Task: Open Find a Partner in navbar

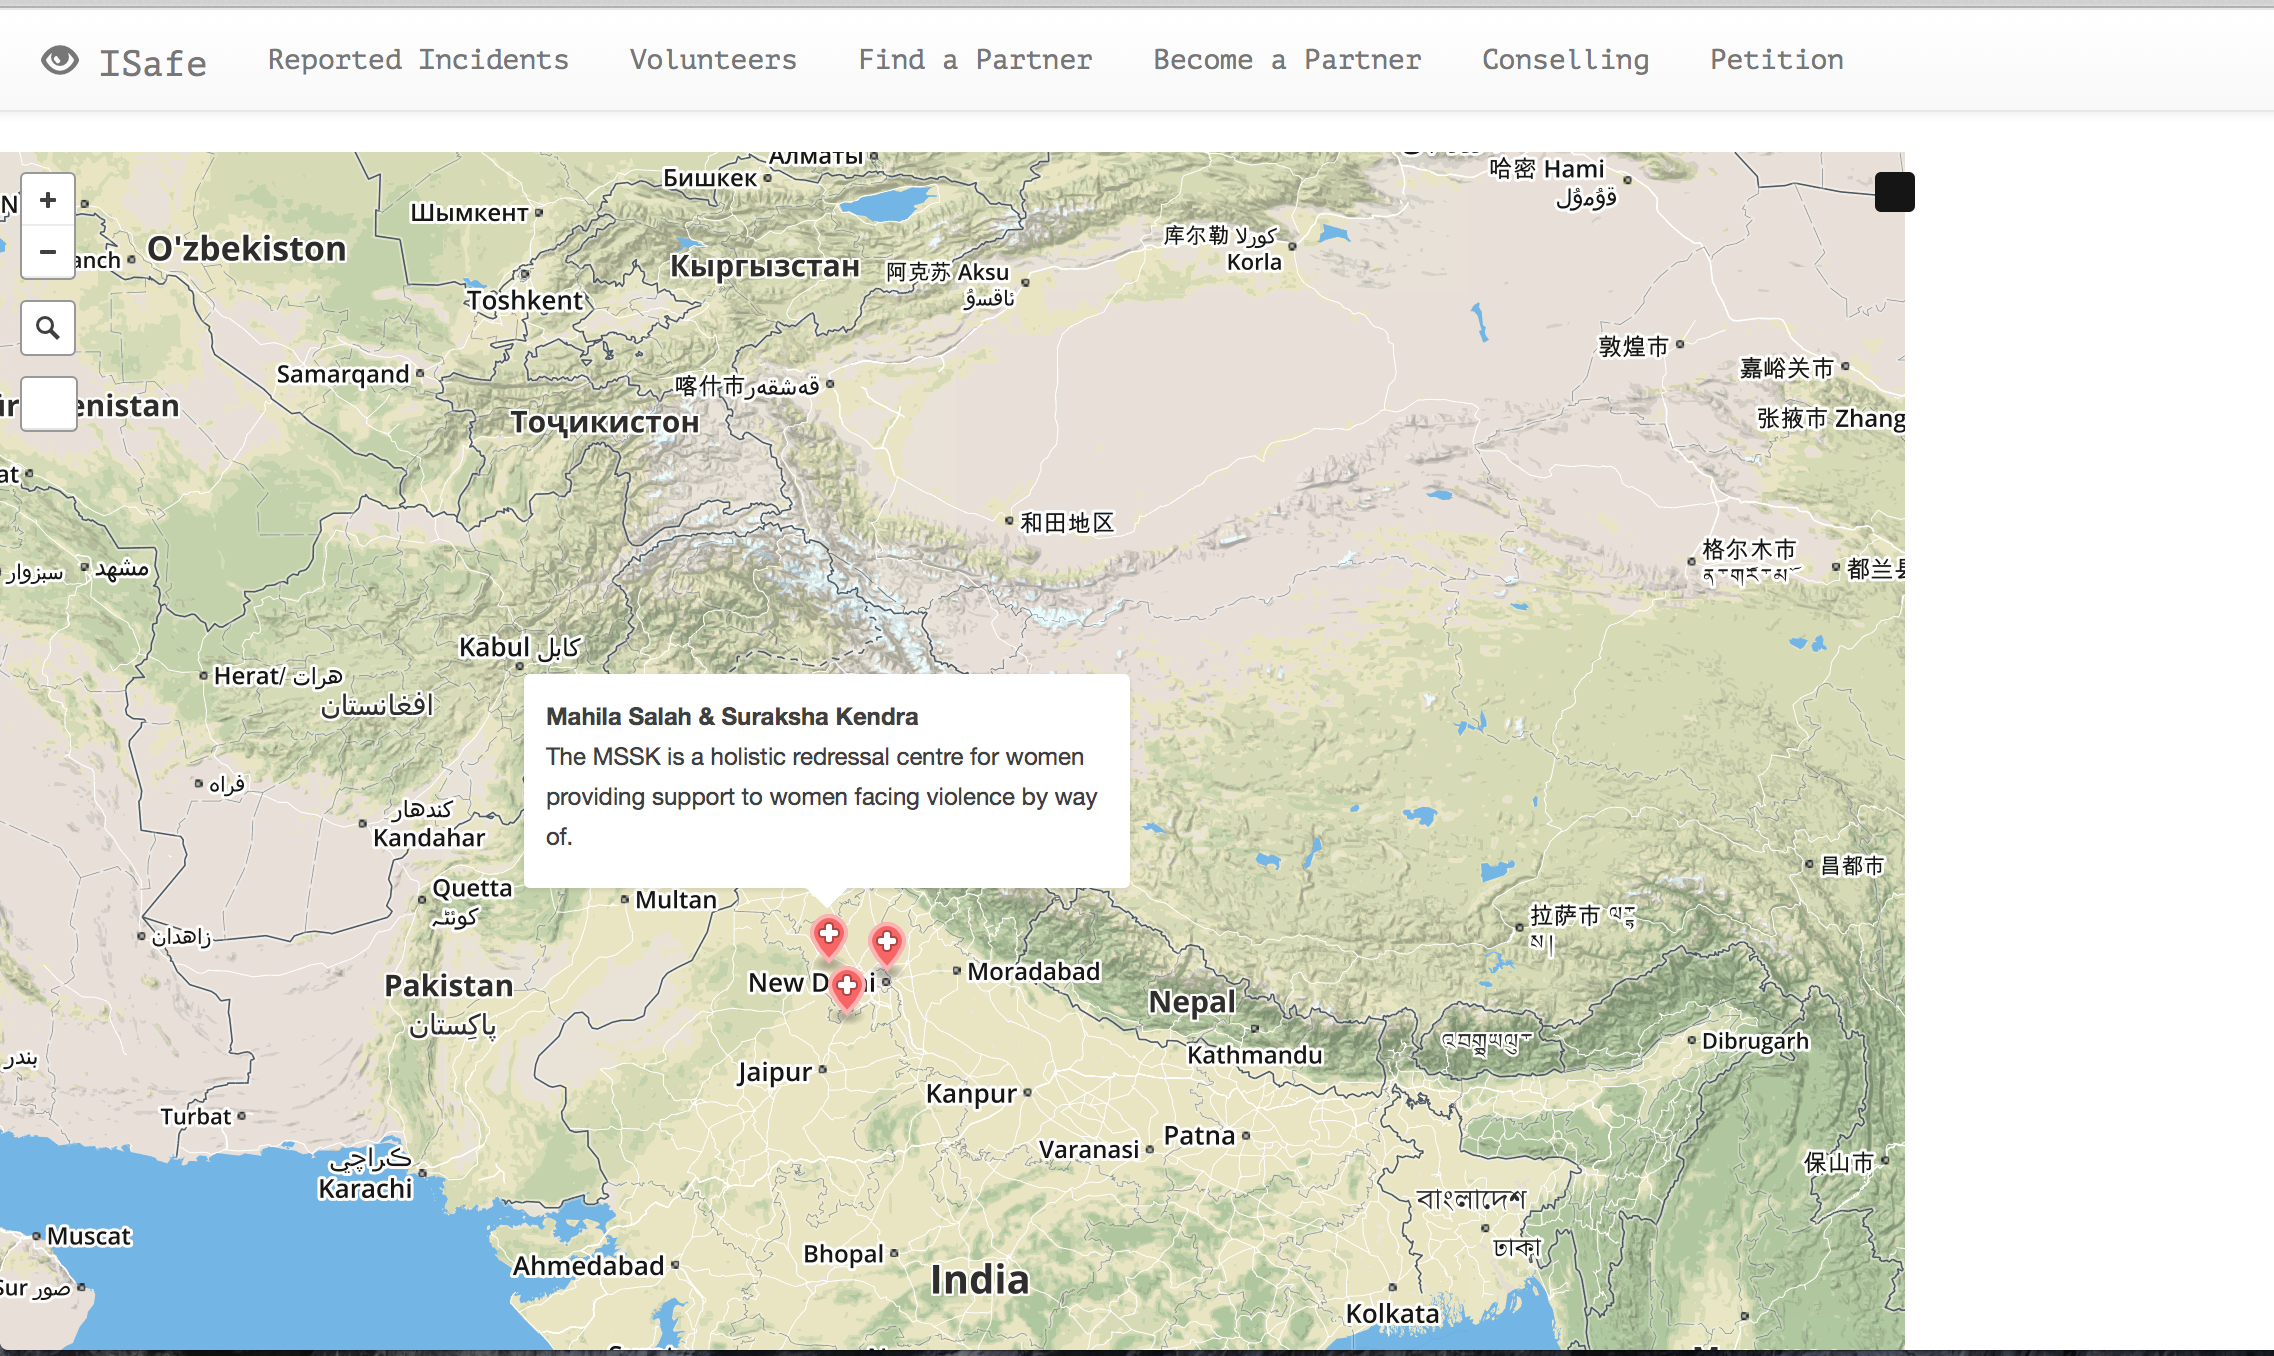Action: pos(975,60)
